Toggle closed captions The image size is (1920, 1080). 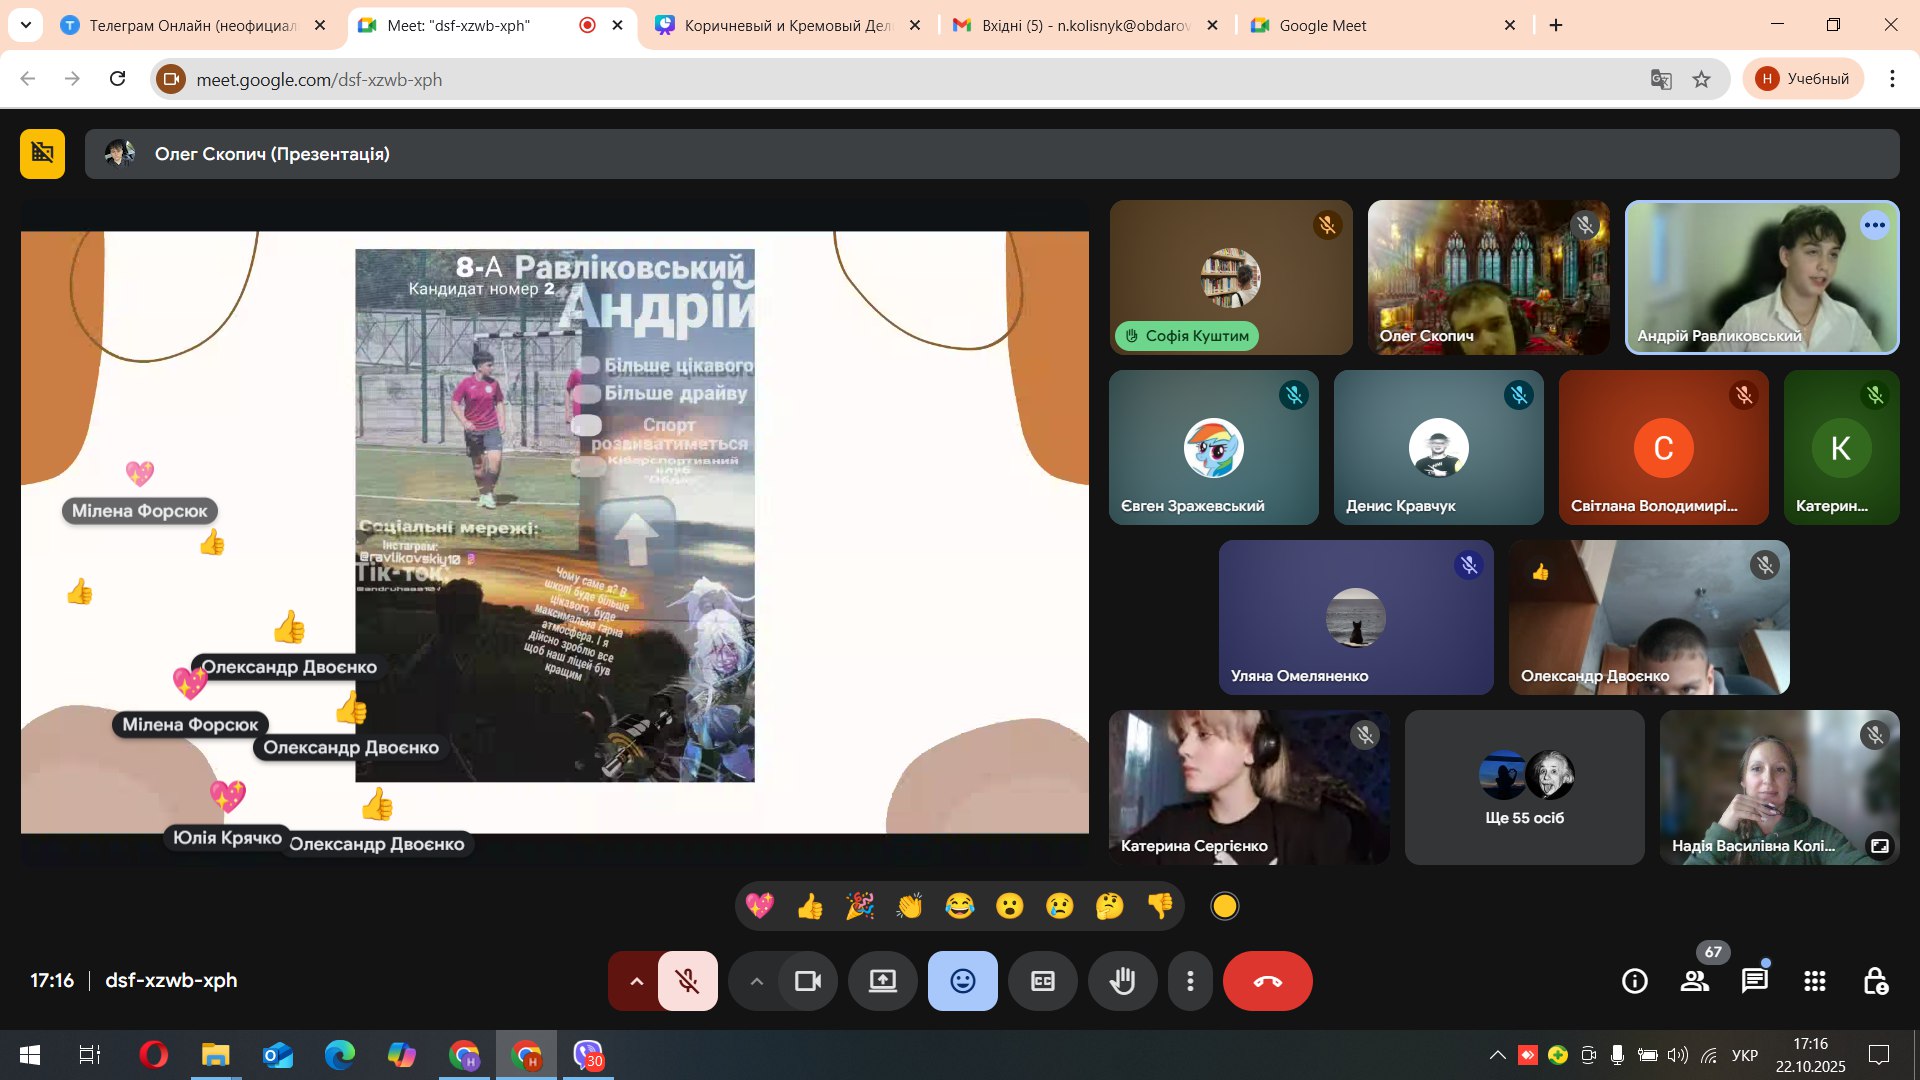[1042, 981]
